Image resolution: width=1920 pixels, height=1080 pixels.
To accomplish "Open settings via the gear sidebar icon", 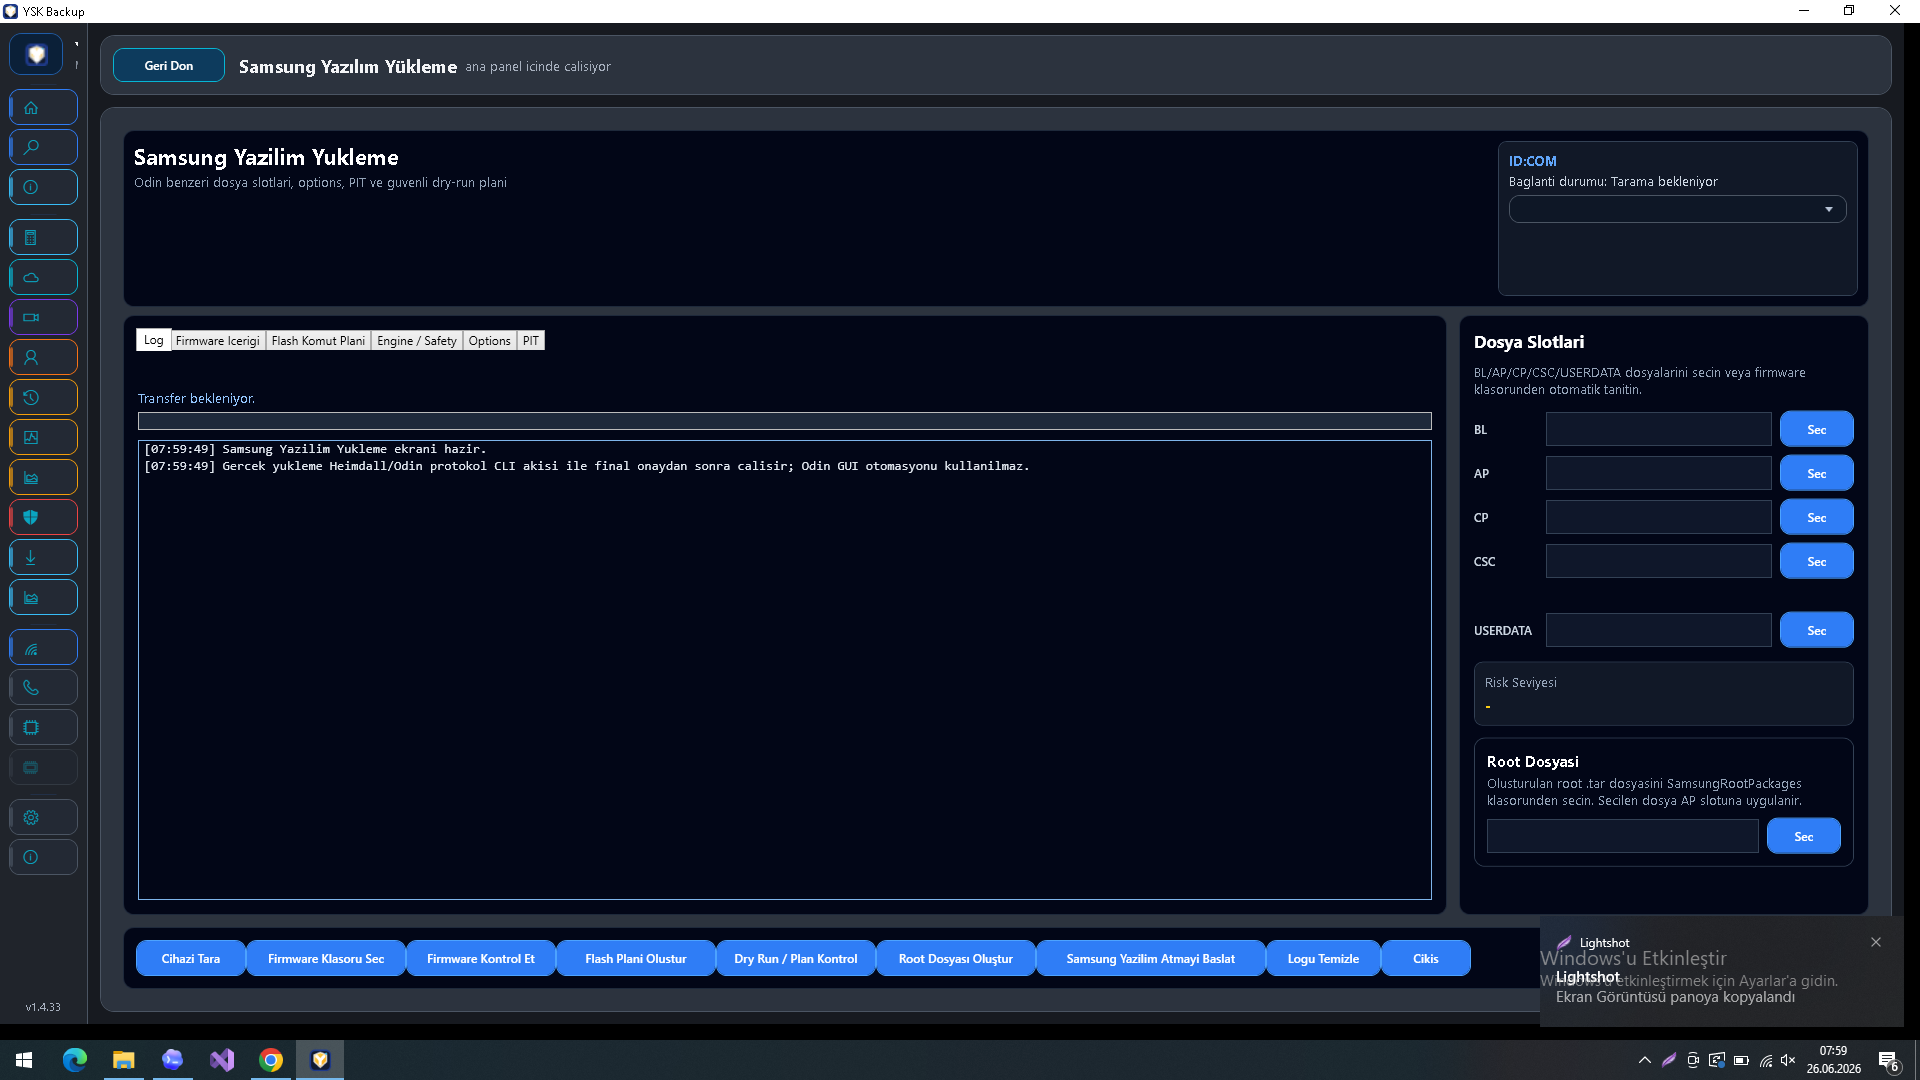I will click(x=43, y=817).
